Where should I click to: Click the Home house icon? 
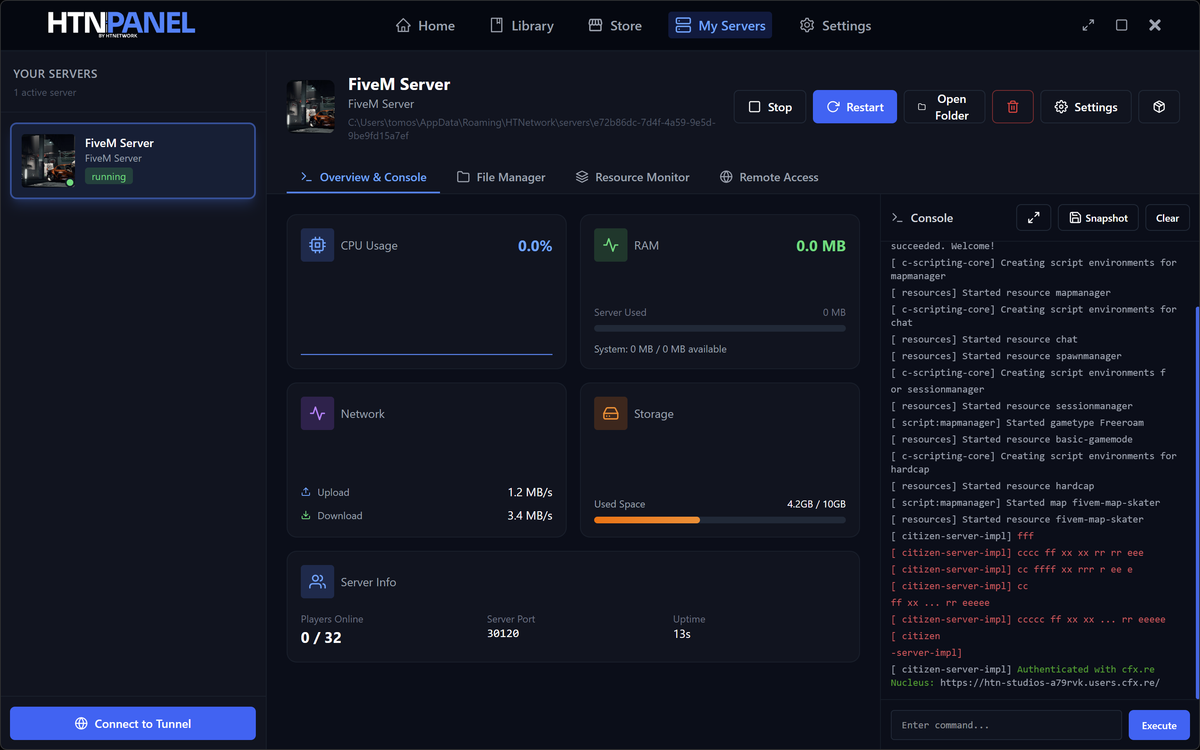pyautogui.click(x=403, y=26)
